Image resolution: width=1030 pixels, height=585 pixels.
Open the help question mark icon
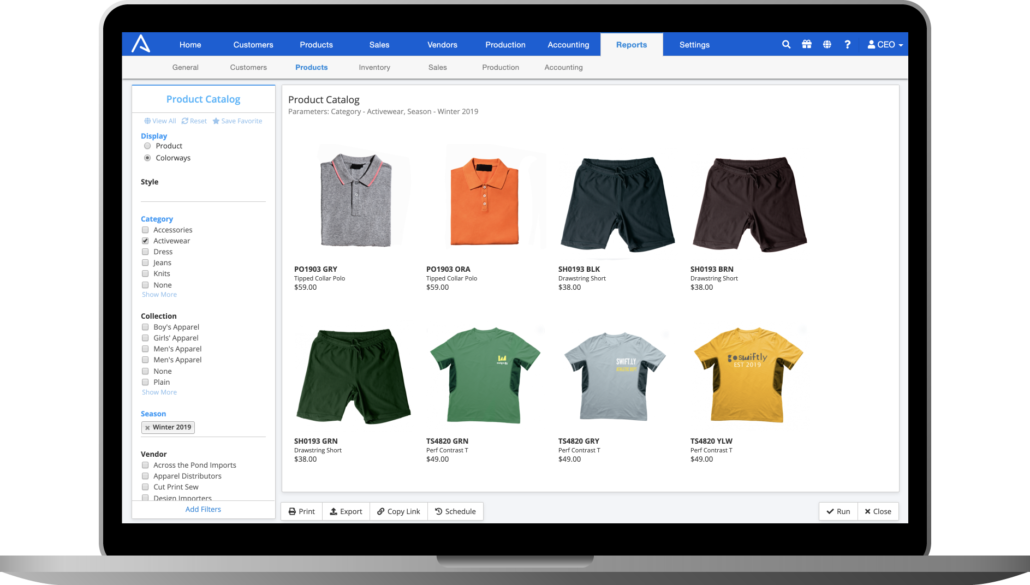[x=847, y=45]
